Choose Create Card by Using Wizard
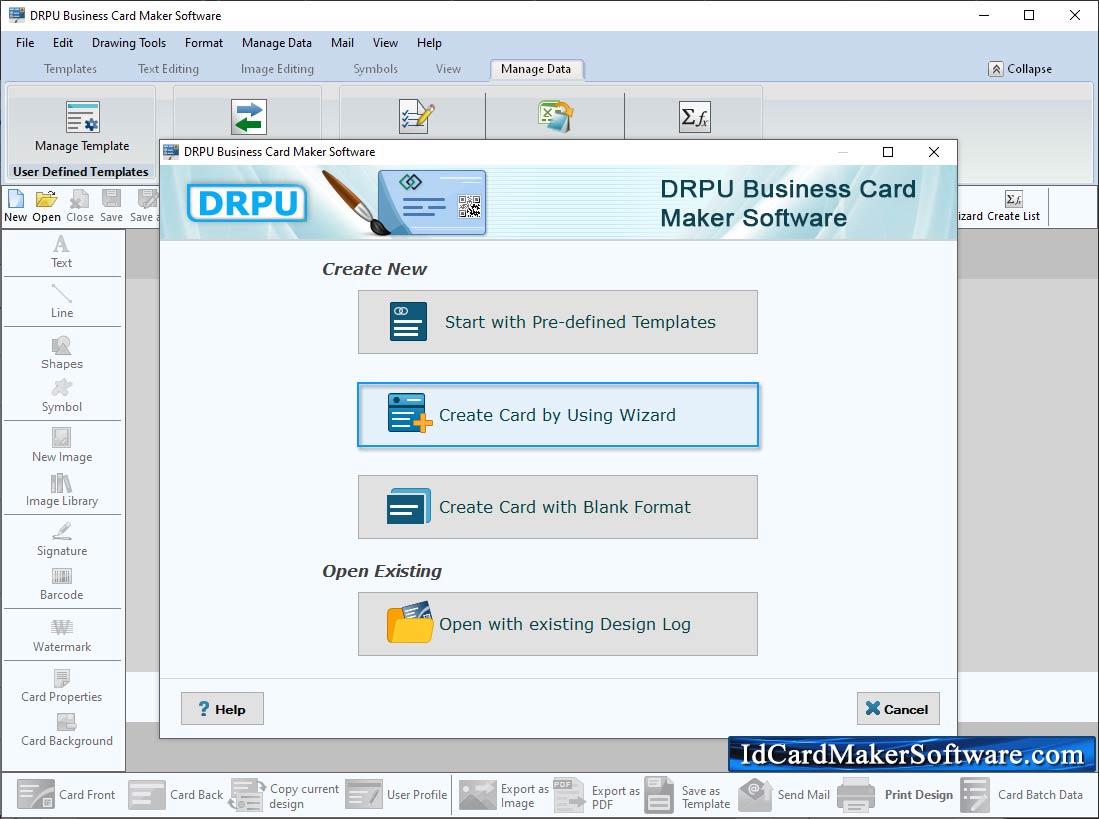Image resolution: width=1099 pixels, height=819 pixels. 558,415
